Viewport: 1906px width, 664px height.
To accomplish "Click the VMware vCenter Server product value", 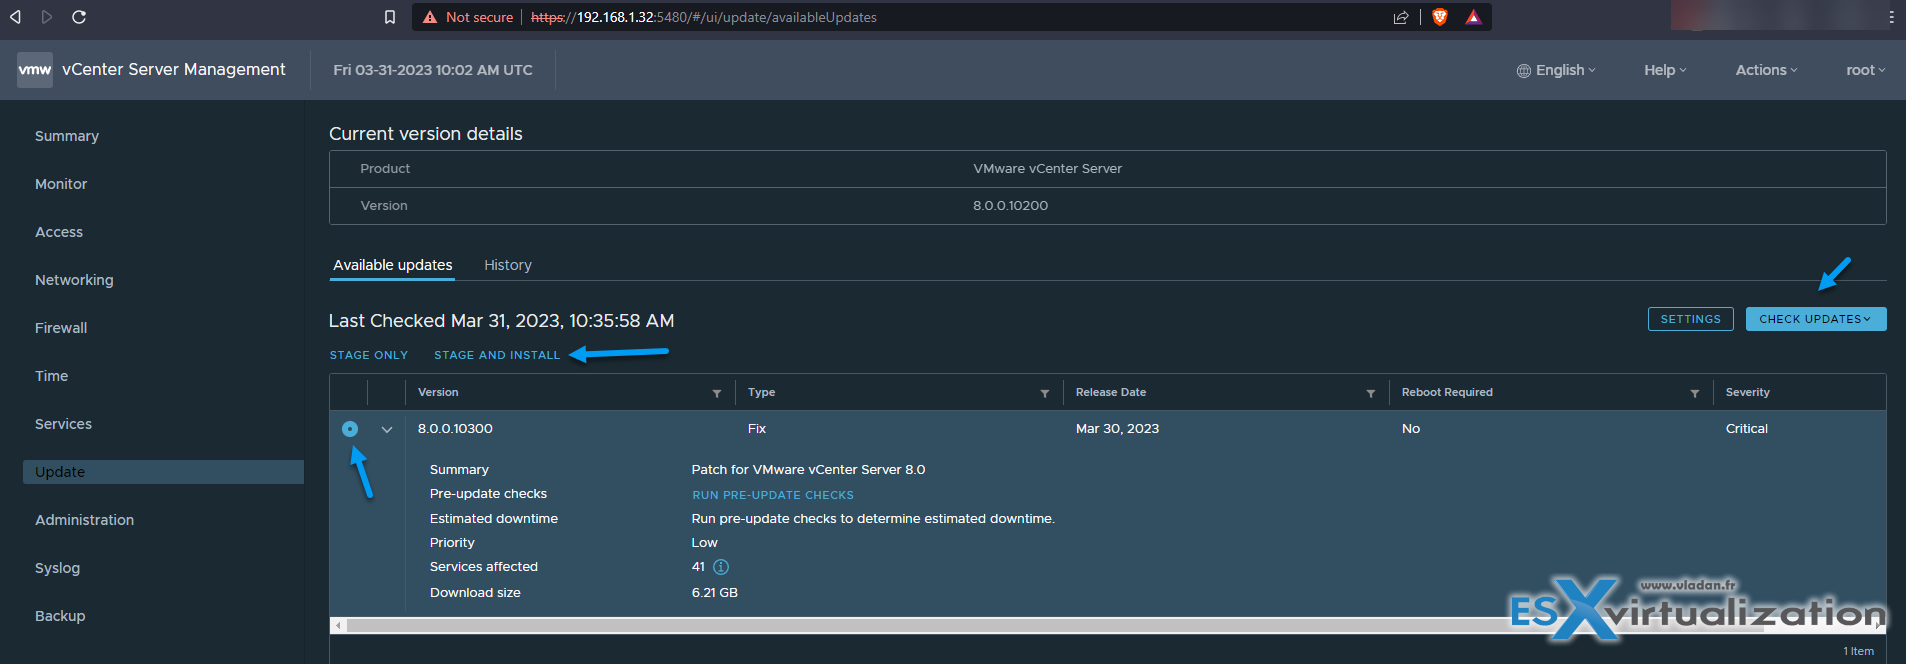I will (x=1048, y=168).
